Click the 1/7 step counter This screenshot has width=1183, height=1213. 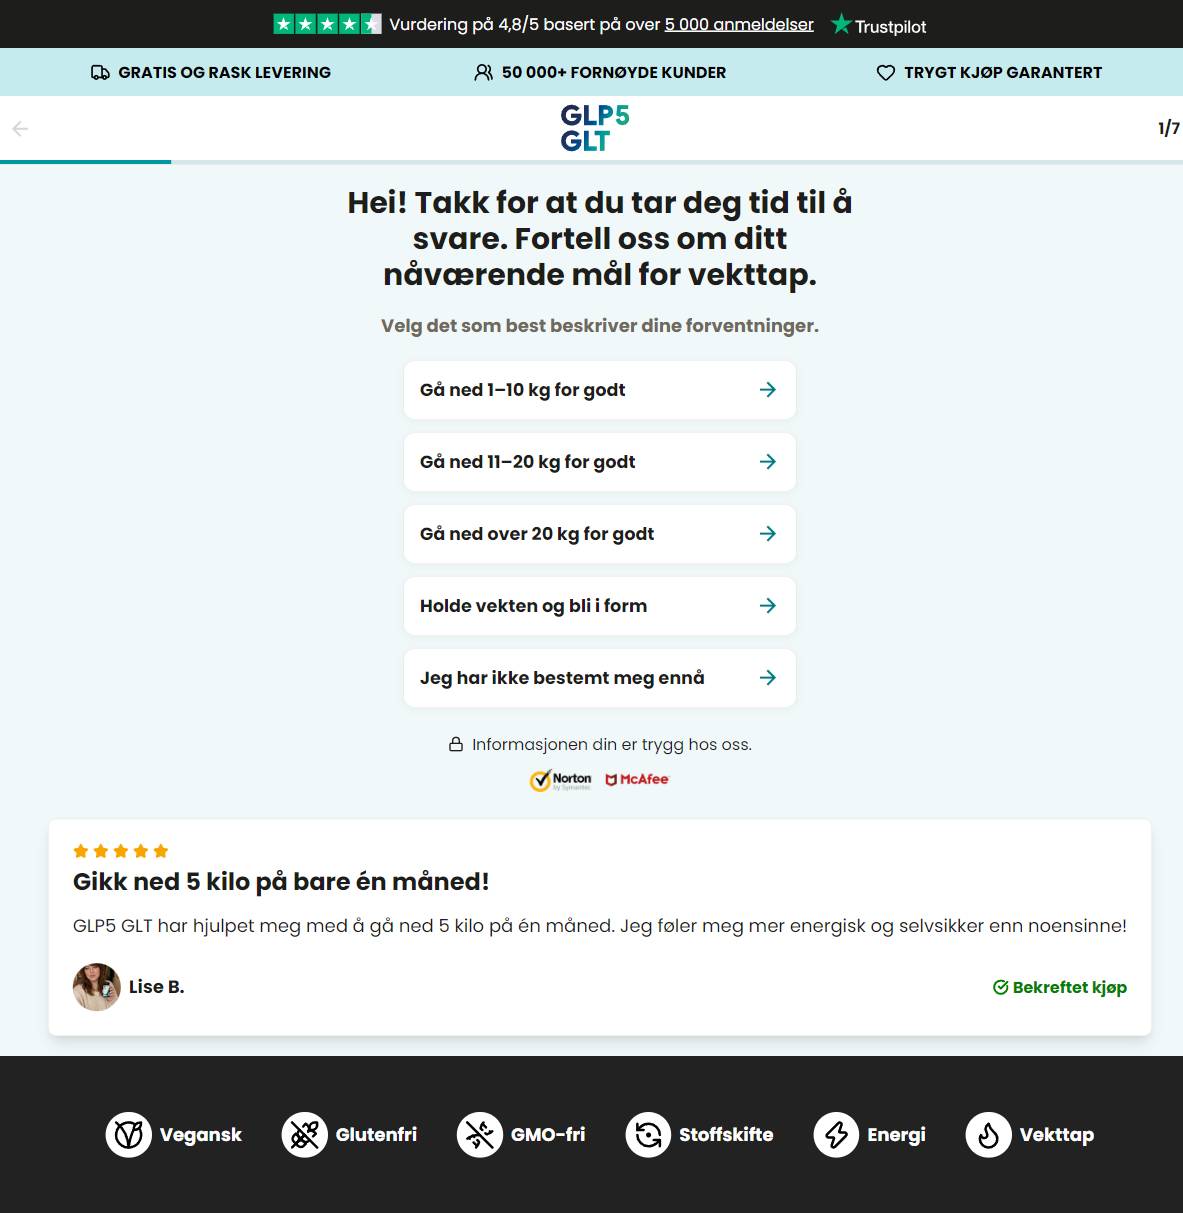(x=1168, y=128)
